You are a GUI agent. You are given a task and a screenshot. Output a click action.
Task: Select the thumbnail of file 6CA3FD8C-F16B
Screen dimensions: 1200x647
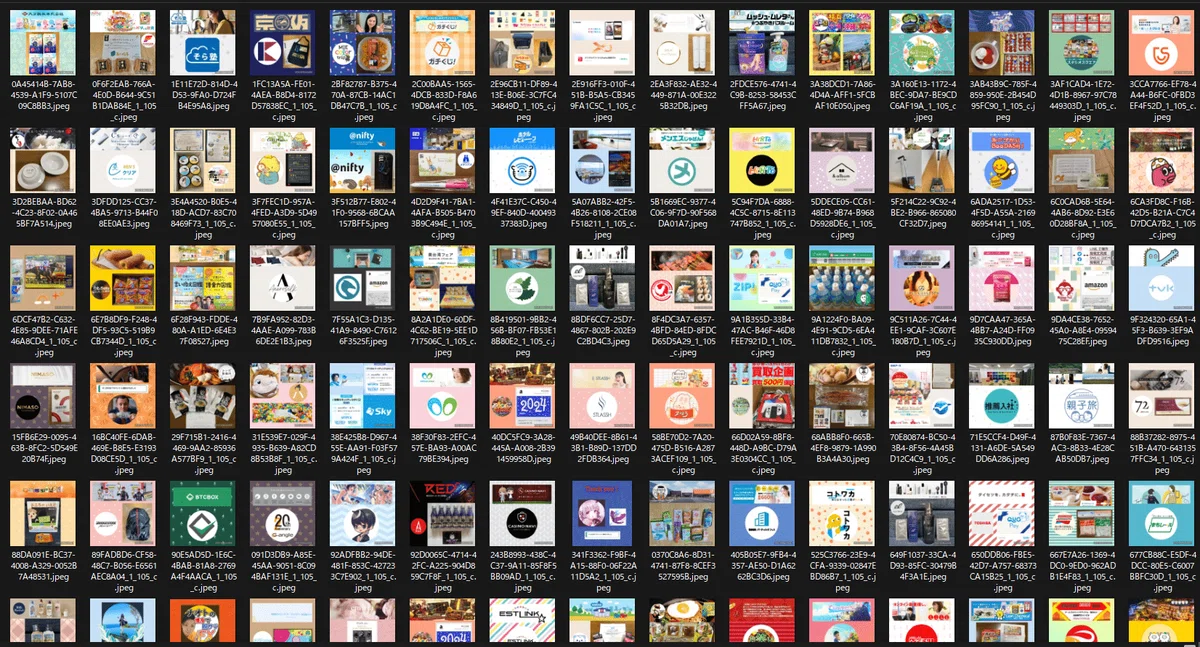click(1163, 160)
